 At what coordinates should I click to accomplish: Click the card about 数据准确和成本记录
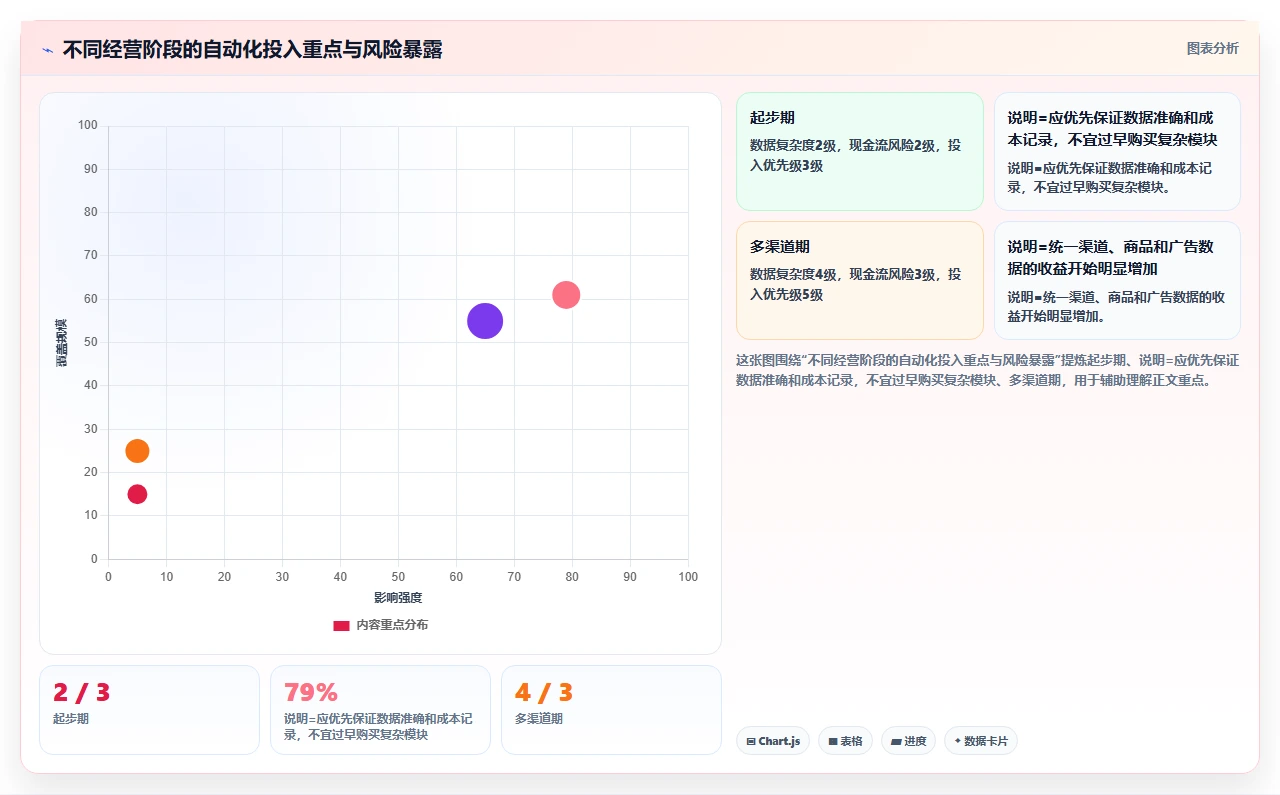coord(1117,152)
